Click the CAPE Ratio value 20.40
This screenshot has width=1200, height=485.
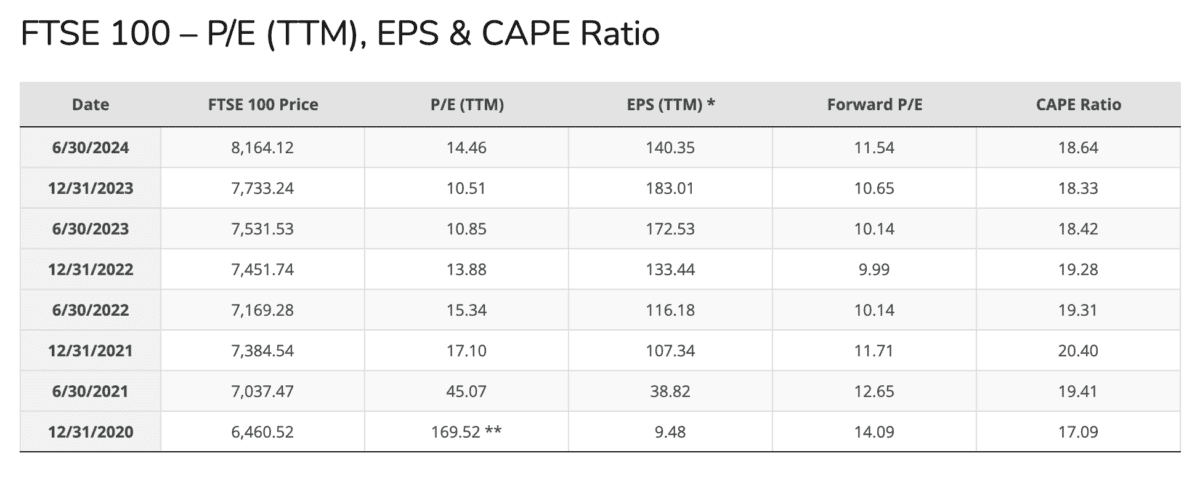[x=1078, y=351]
